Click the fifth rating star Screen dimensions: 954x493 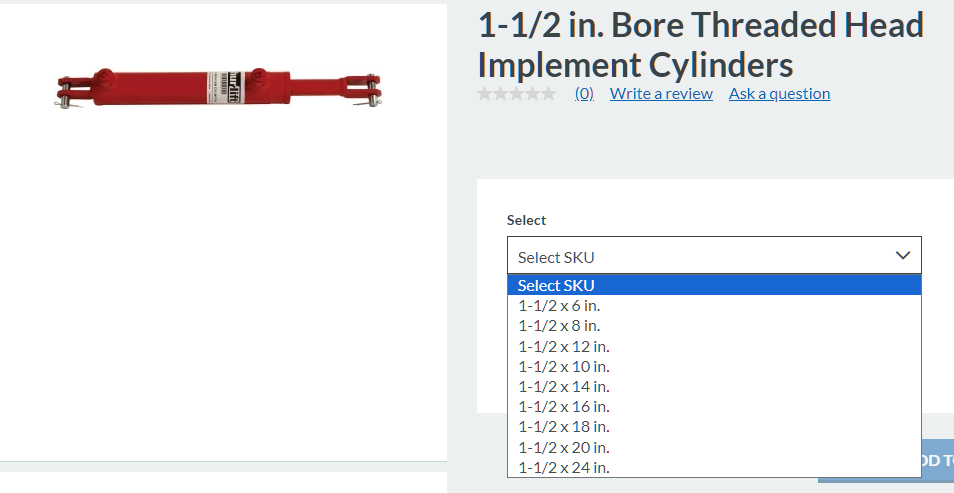click(548, 94)
